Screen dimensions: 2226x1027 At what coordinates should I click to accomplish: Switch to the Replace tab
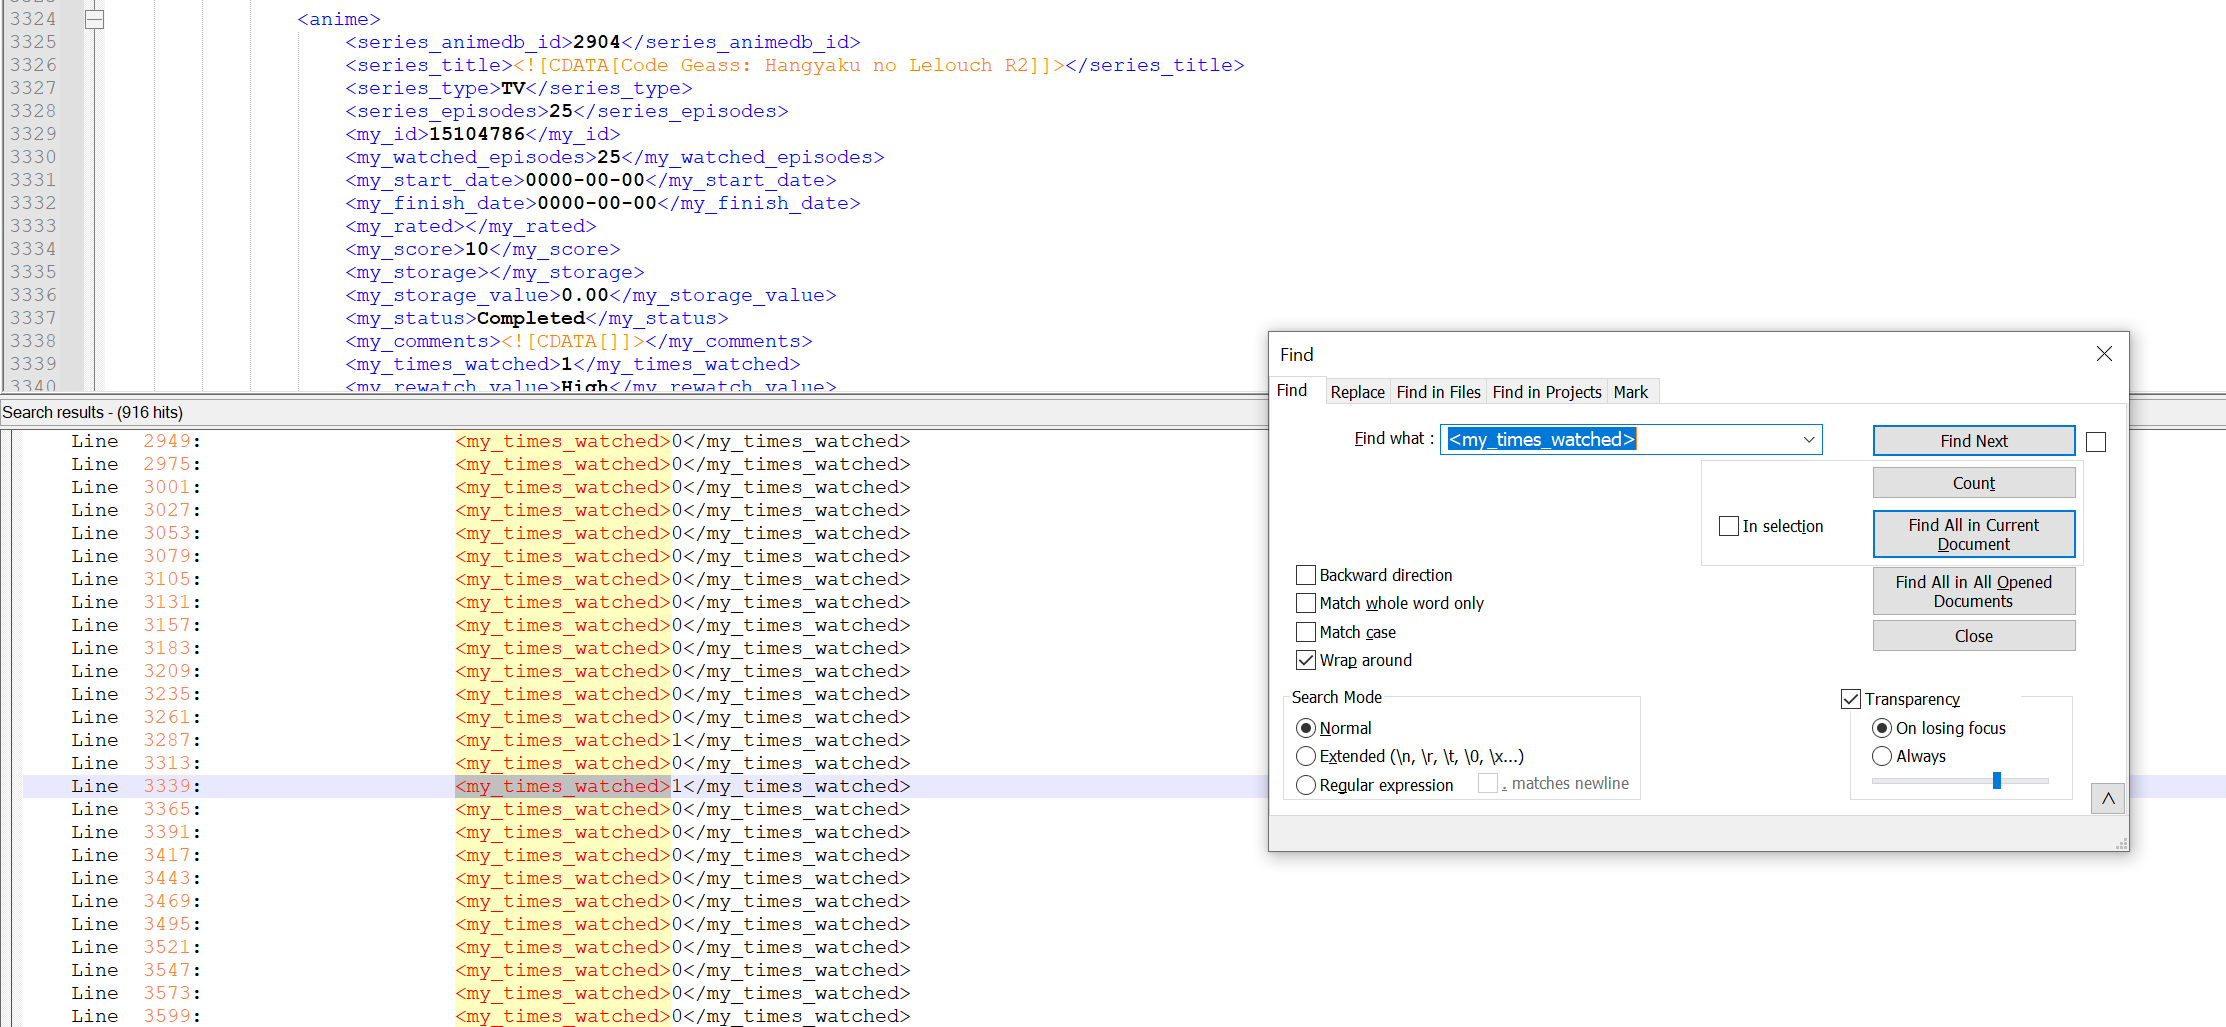coord(1357,392)
